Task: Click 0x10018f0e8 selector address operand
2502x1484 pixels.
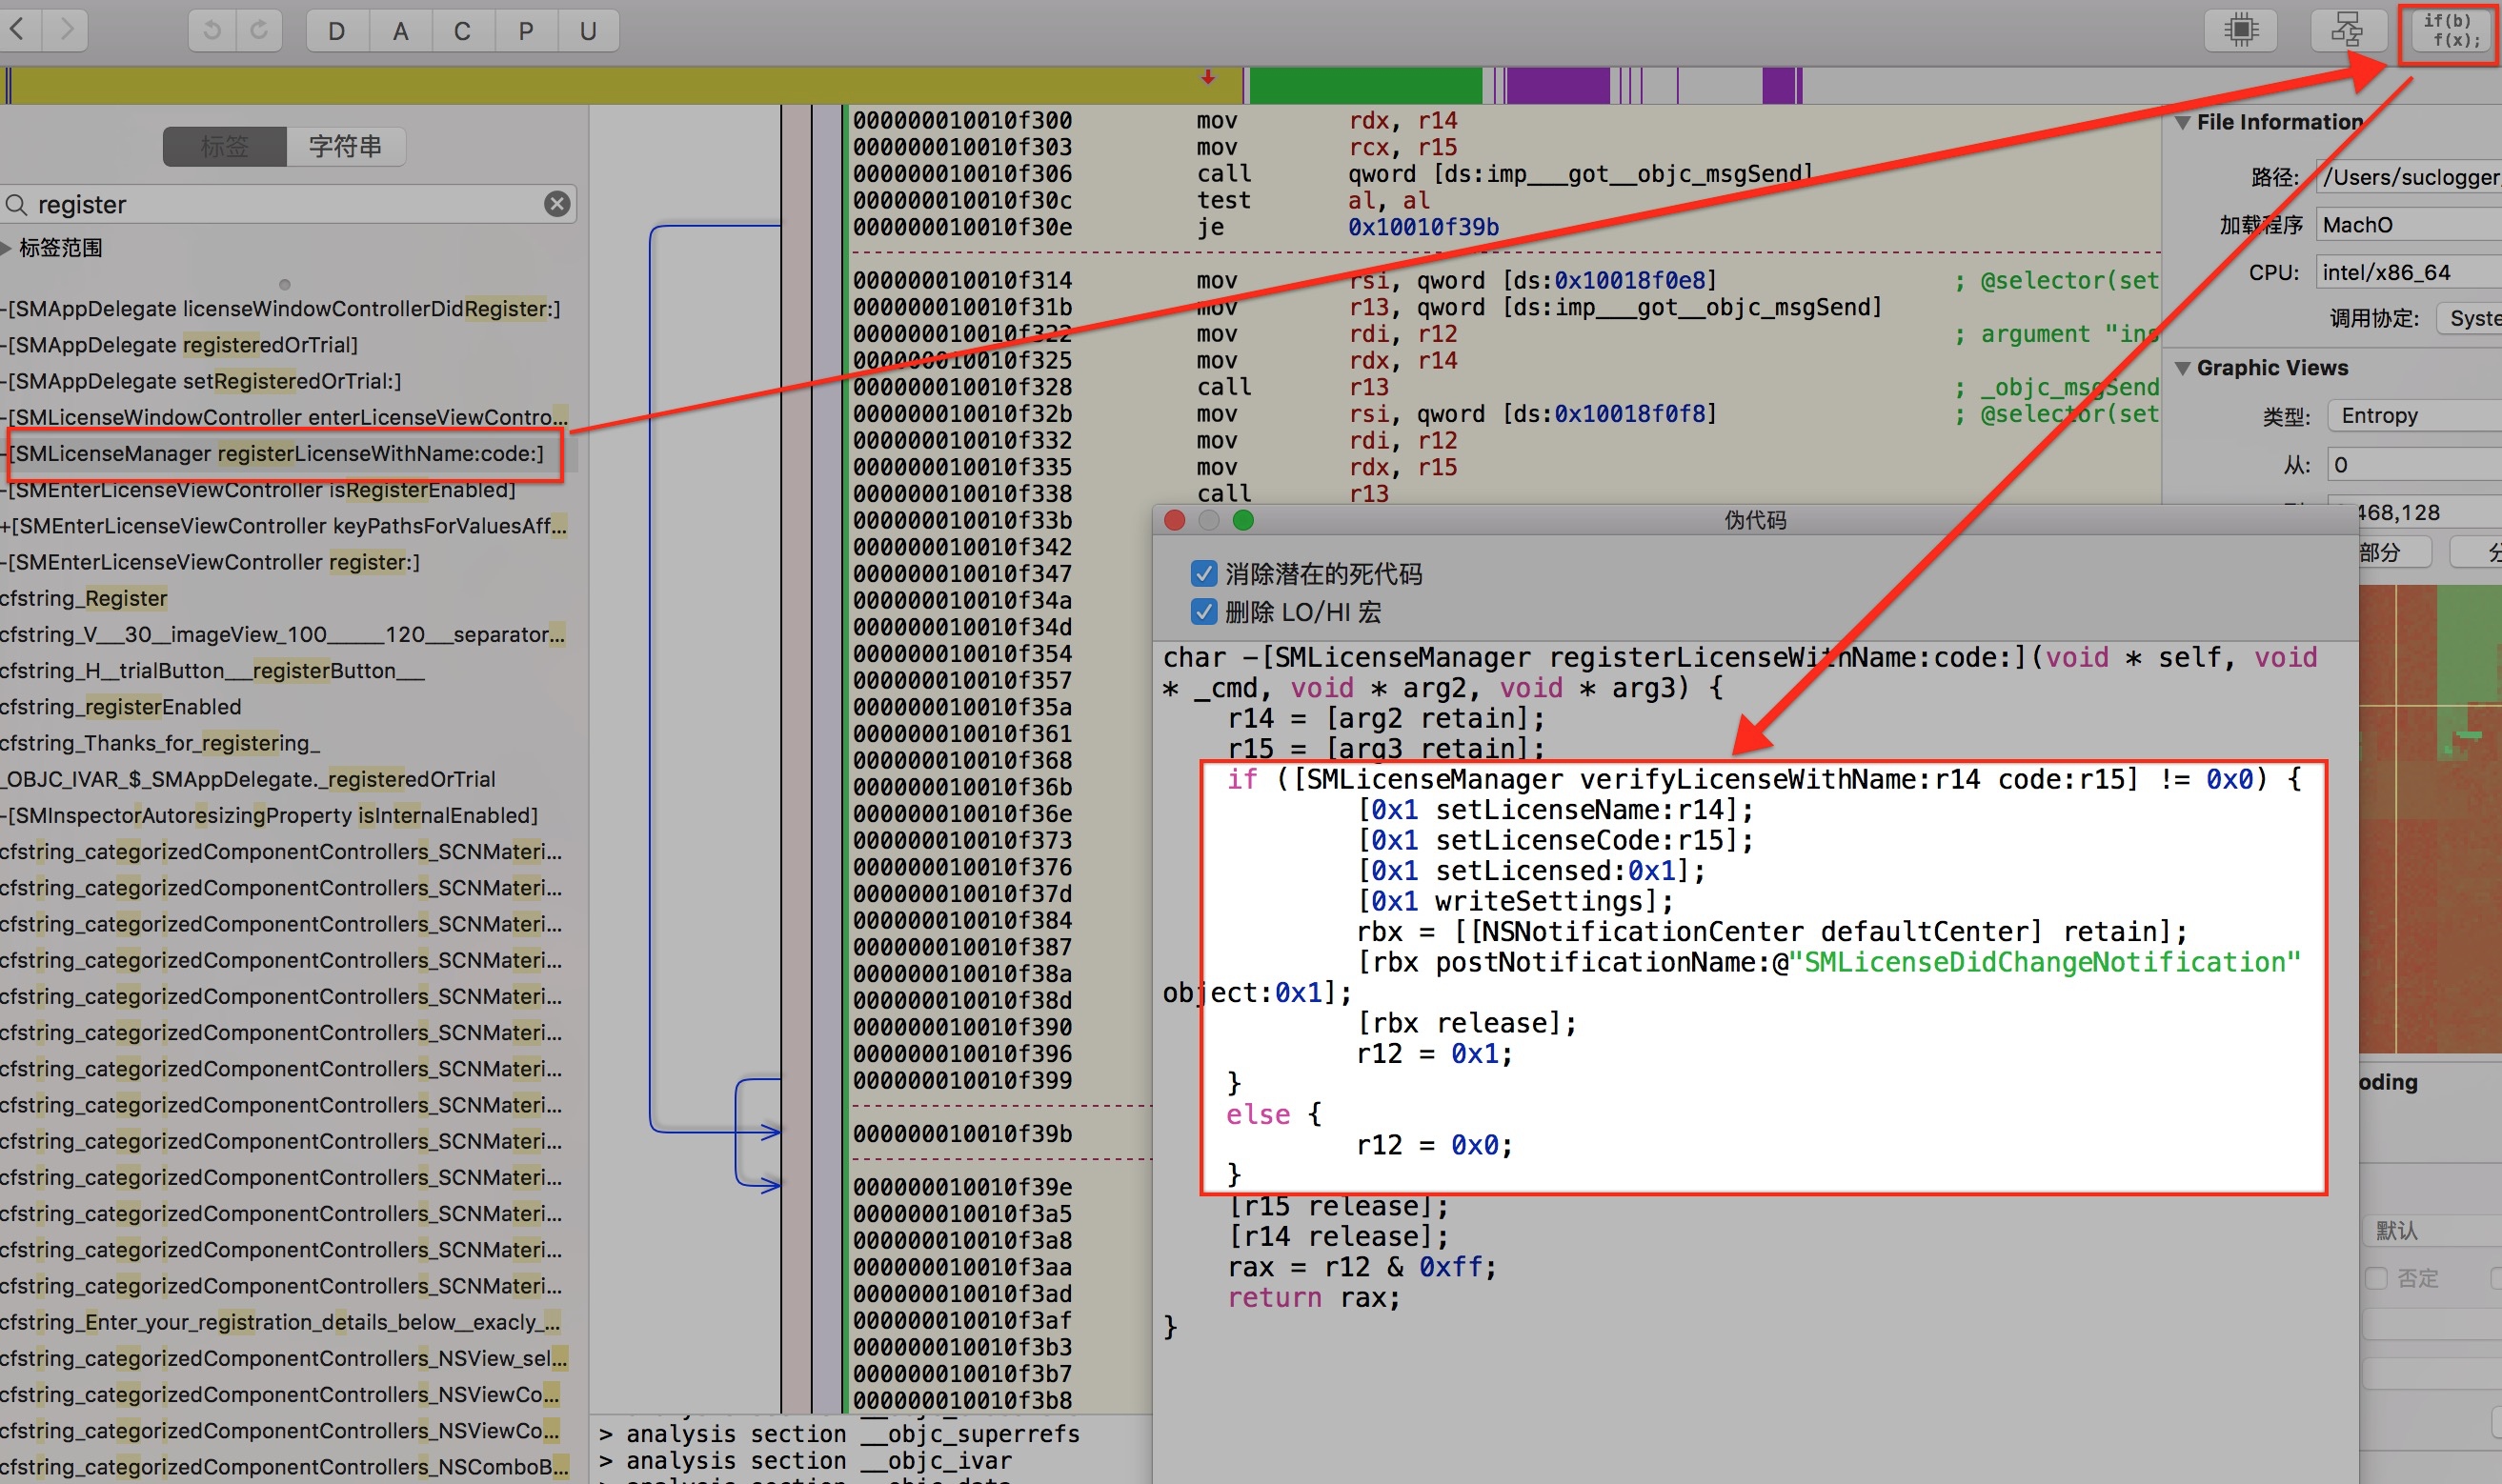Action: click(1629, 281)
